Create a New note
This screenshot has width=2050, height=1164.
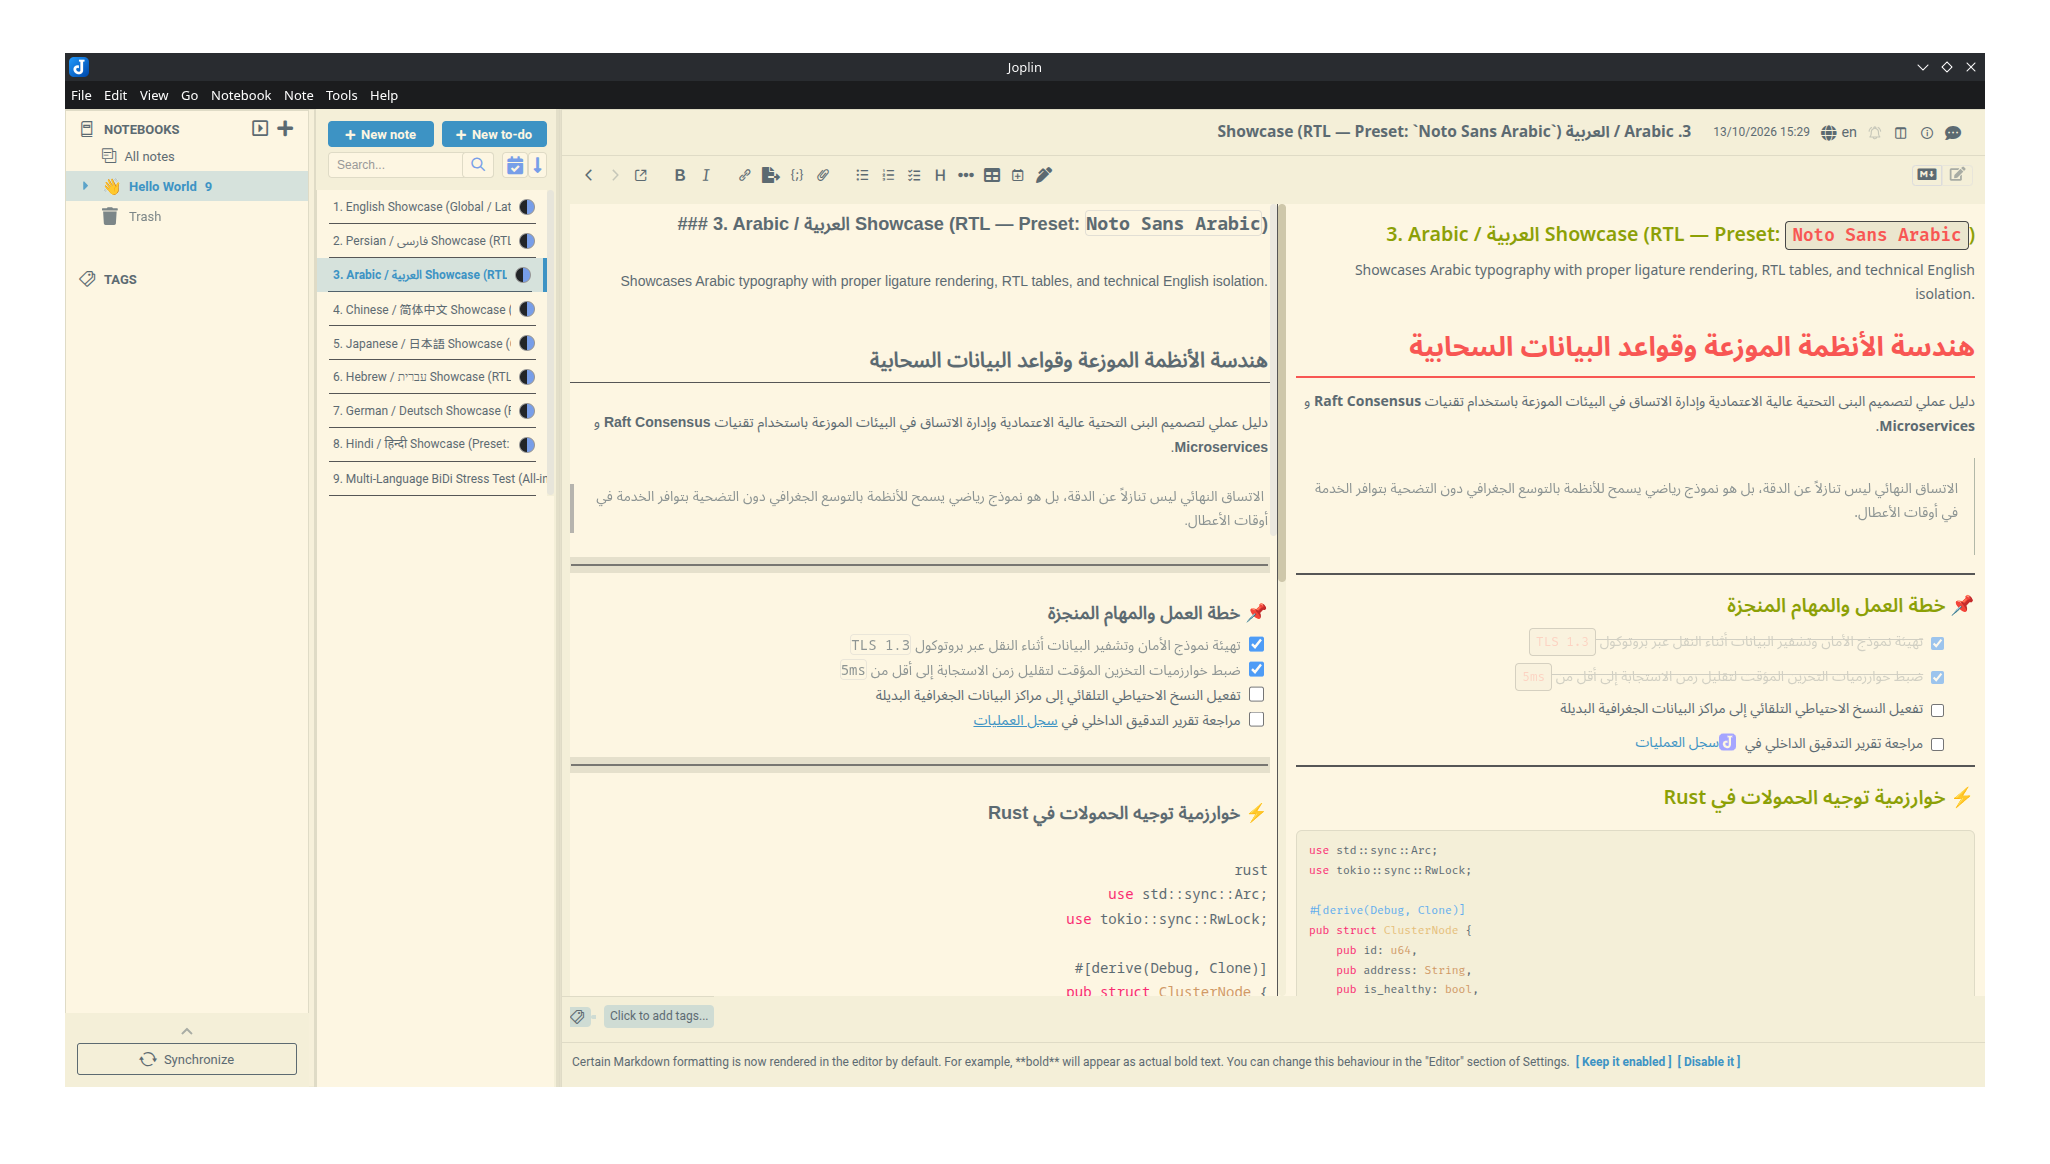(381, 135)
